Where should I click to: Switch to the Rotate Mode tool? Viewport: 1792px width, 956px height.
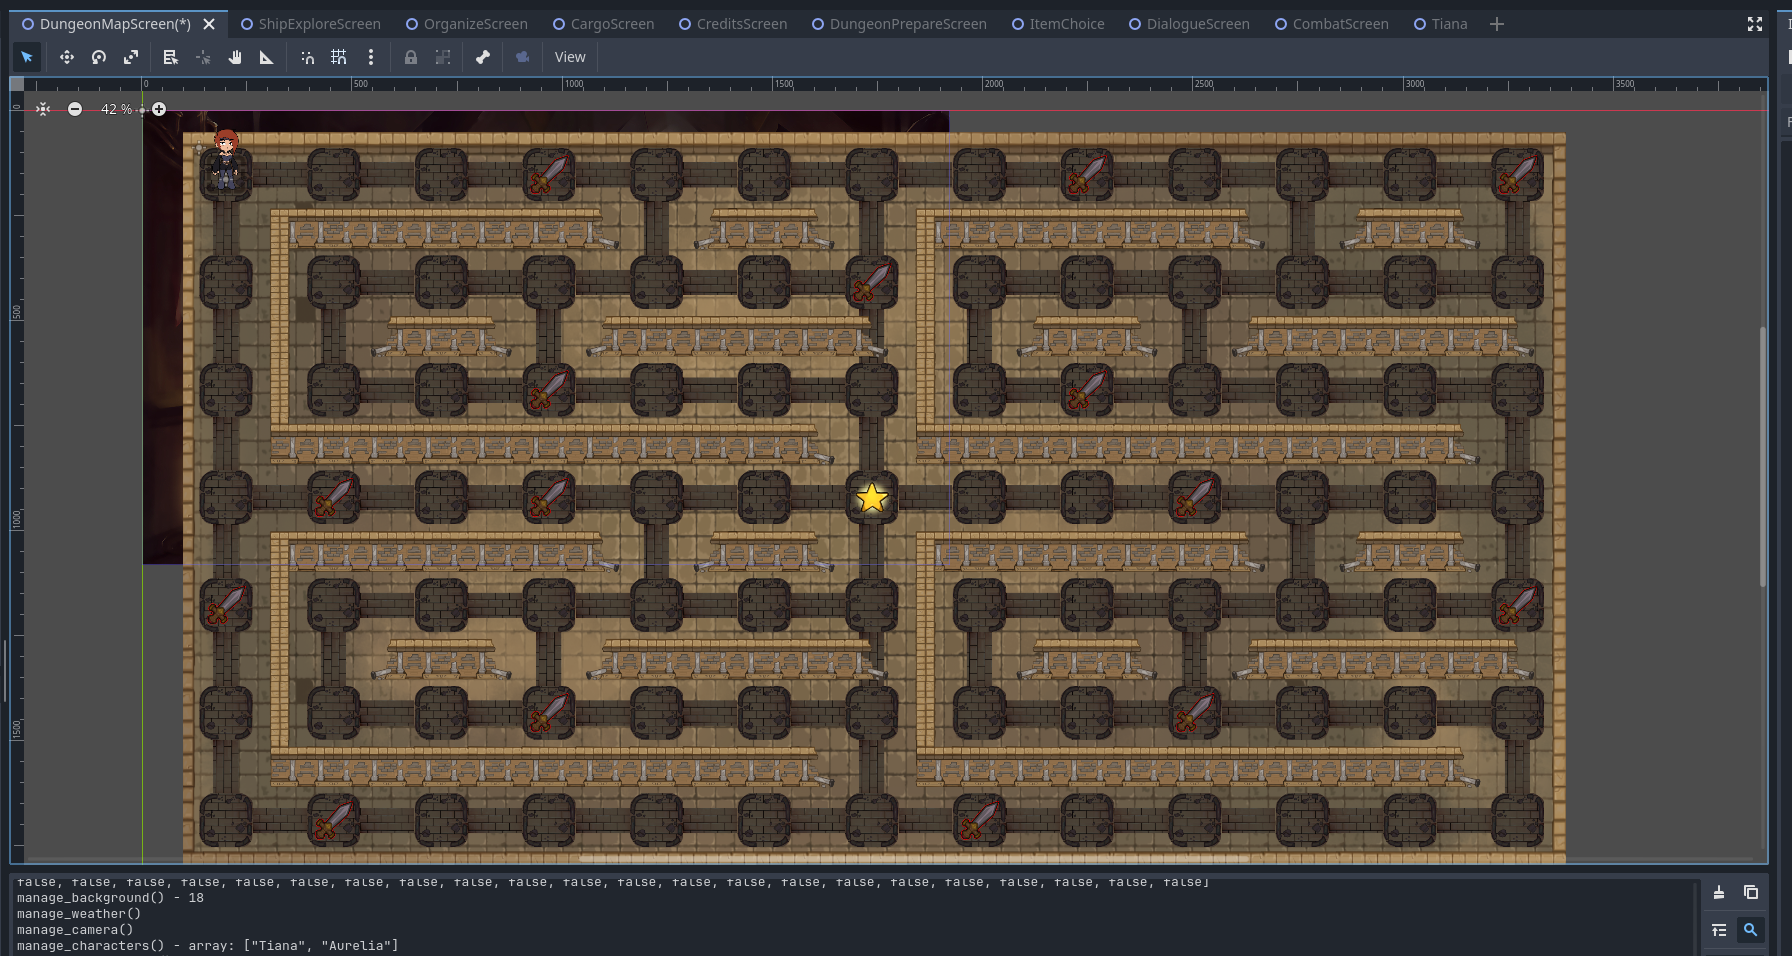tap(99, 57)
